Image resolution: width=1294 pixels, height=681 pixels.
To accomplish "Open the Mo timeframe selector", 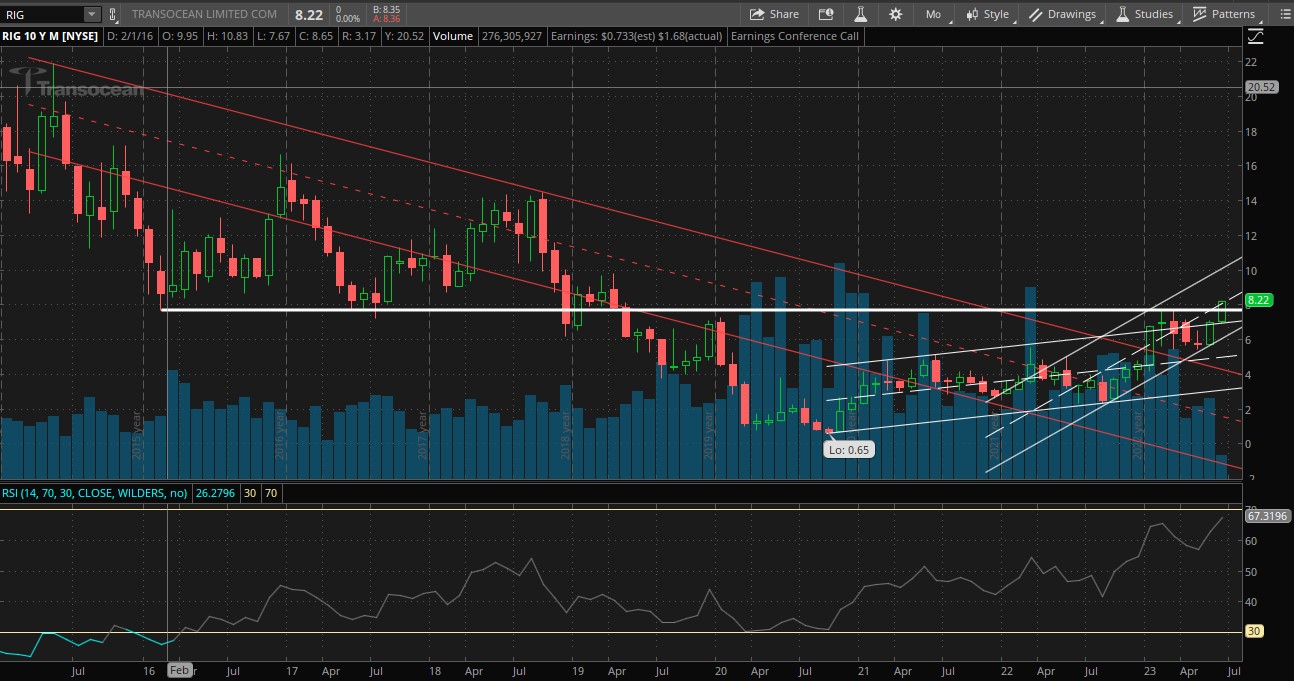I will (933, 14).
